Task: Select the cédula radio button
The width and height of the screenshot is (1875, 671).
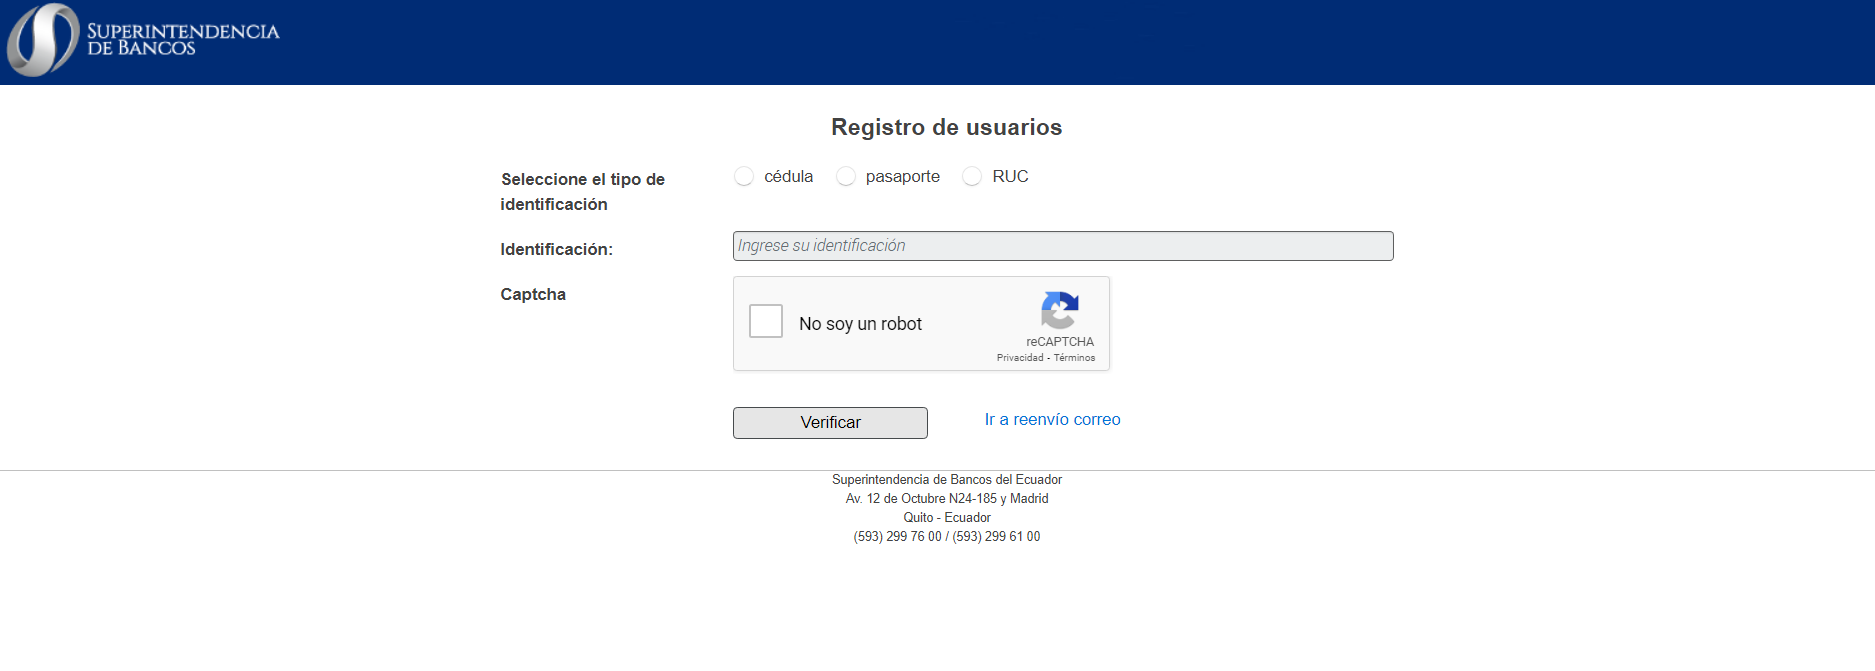Action: 744,176
